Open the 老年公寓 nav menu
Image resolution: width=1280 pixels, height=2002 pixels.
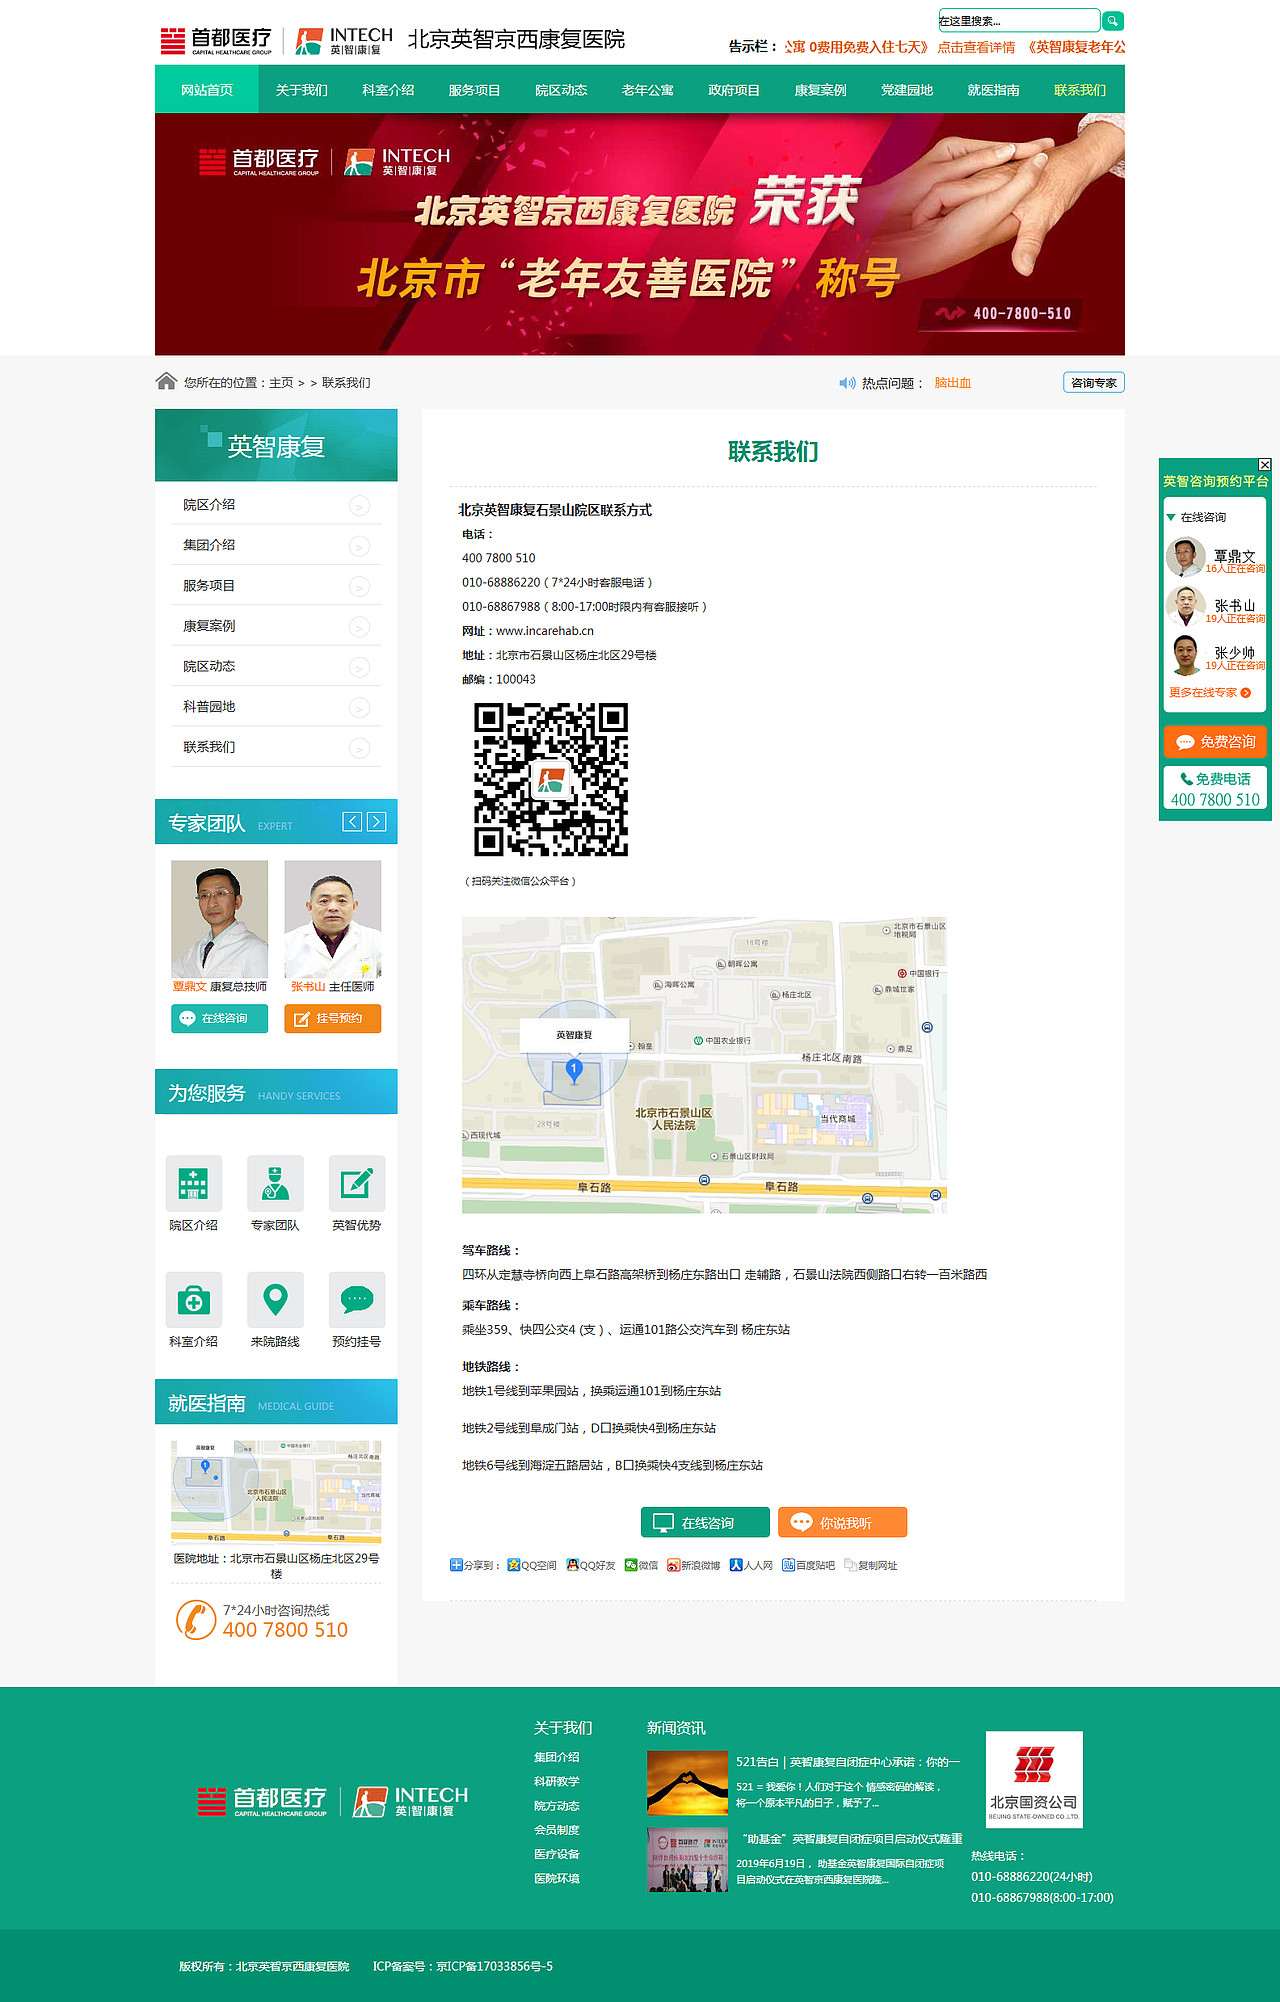(647, 90)
